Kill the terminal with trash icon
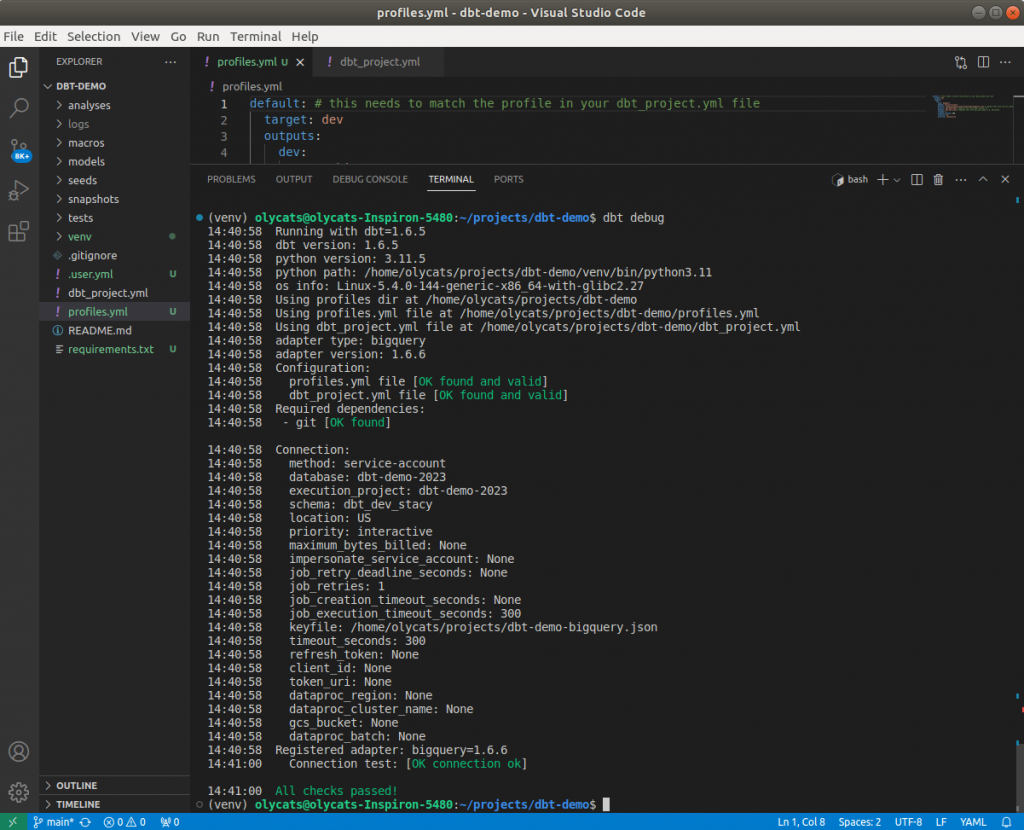Image resolution: width=1024 pixels, height=830 pixels. [x=938, y=180]
